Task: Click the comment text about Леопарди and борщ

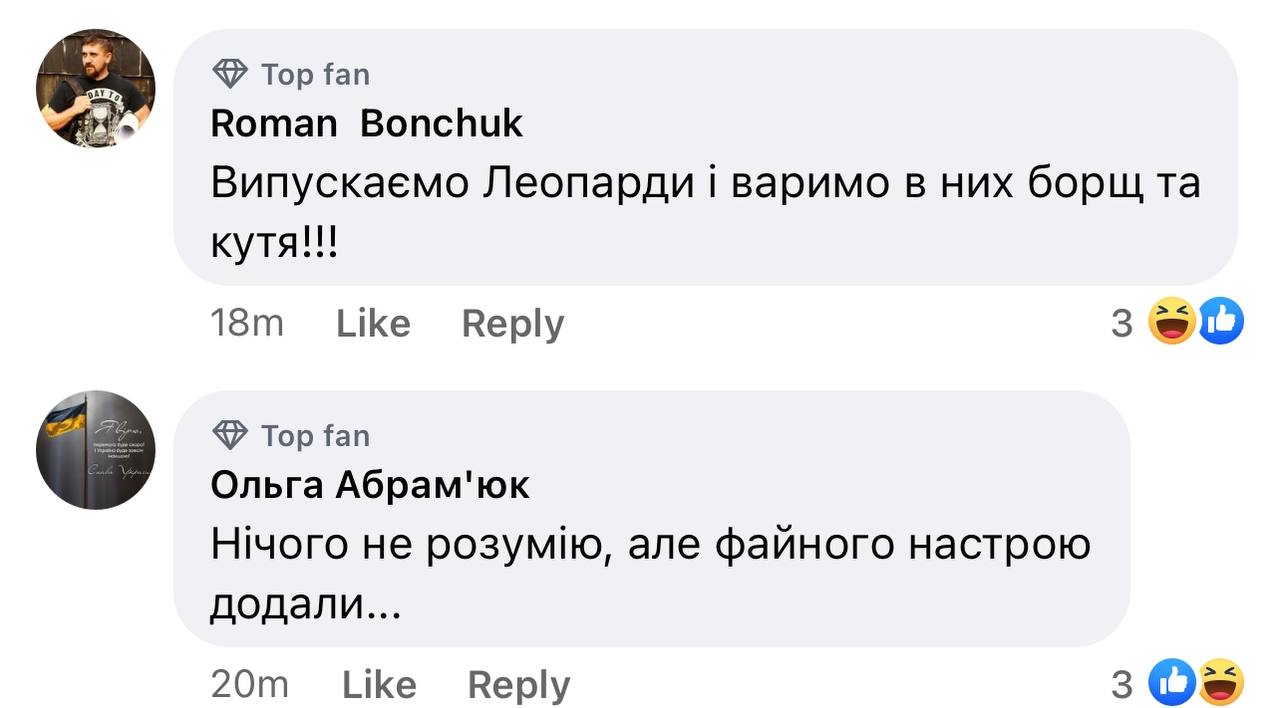Action: (x=704, y=184)
